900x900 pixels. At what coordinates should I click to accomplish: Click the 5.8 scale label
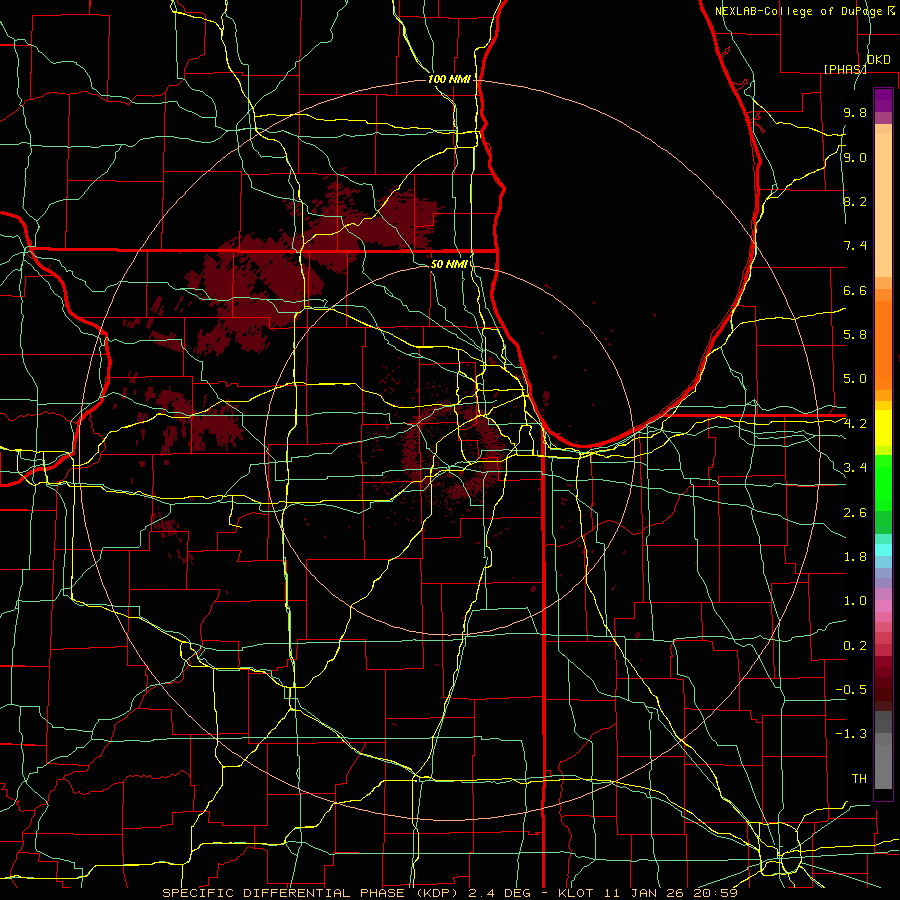855,335
